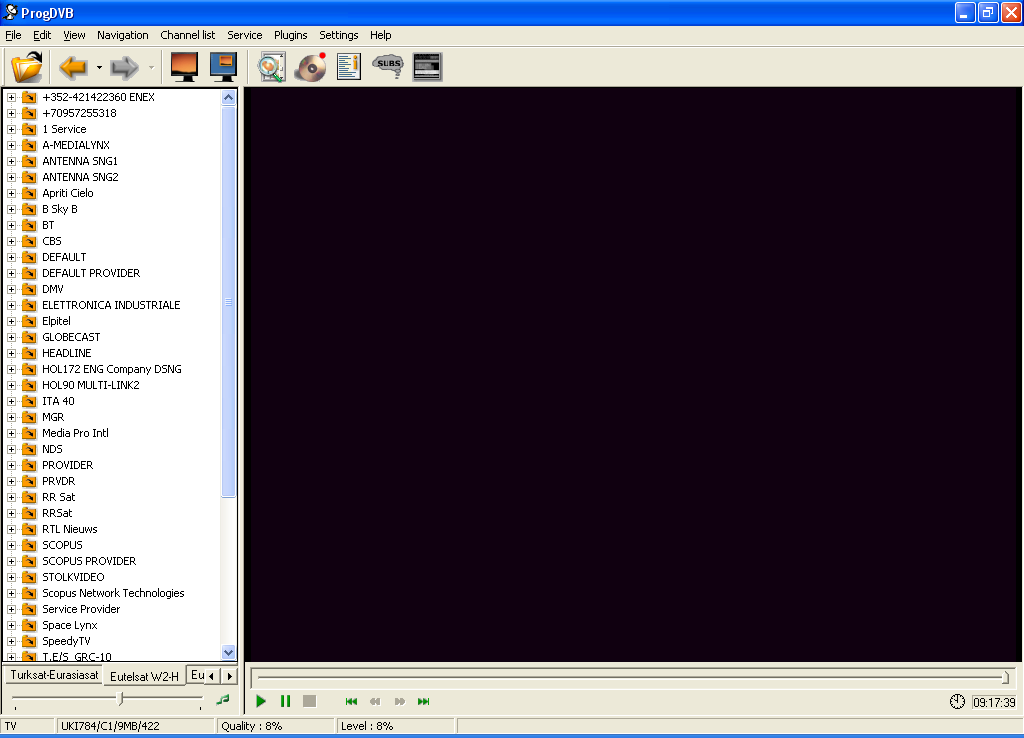Open the teletext icon in toolbar
This screenshot has width=1024, height=738.
click(427, 67)
